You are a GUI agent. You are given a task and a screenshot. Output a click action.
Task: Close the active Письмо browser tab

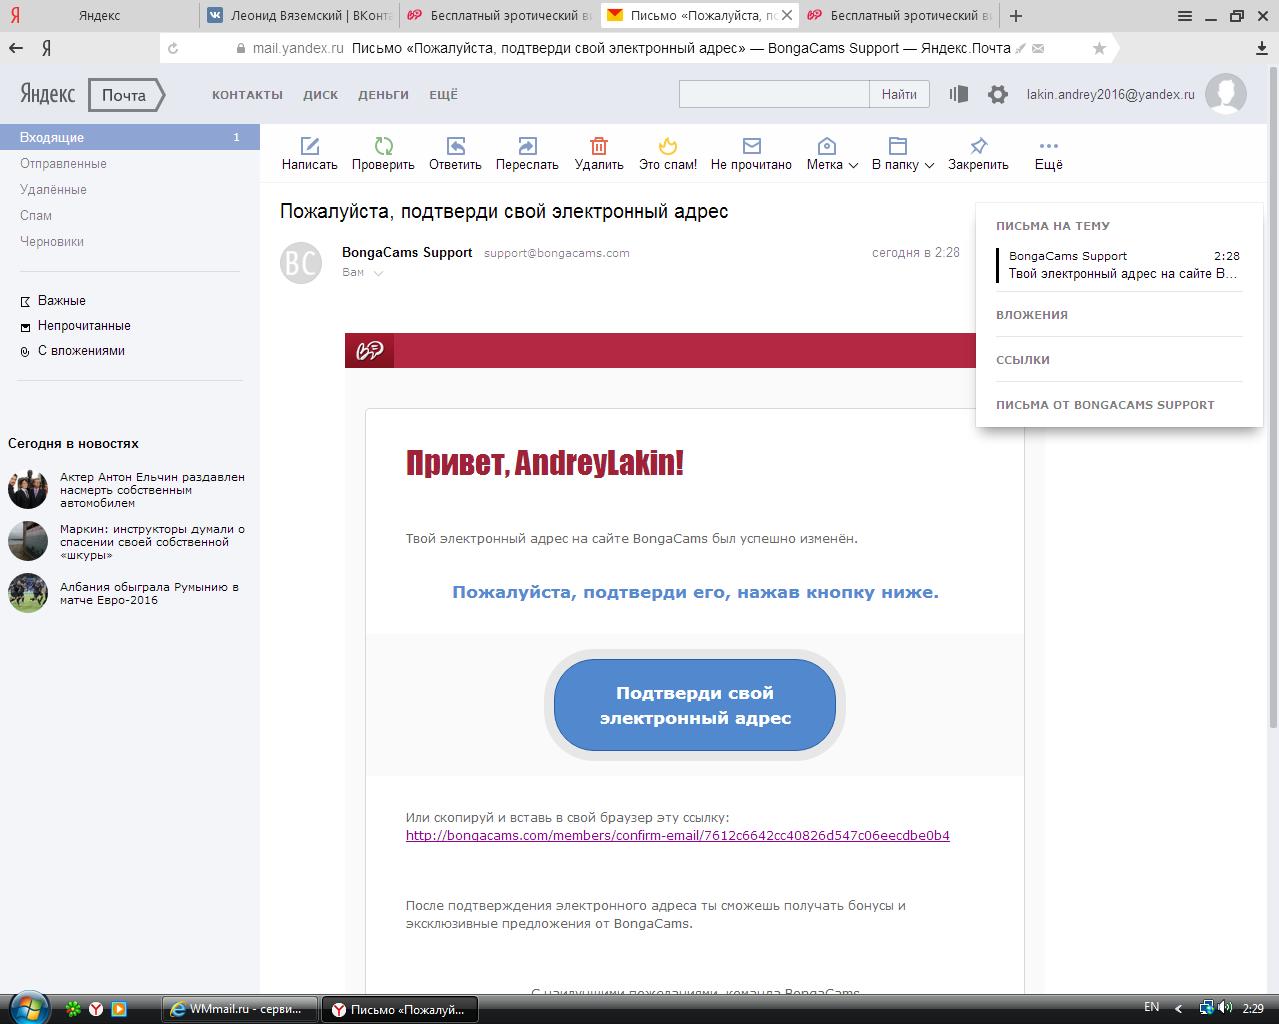pyautogui.click(x=787, y=15)
